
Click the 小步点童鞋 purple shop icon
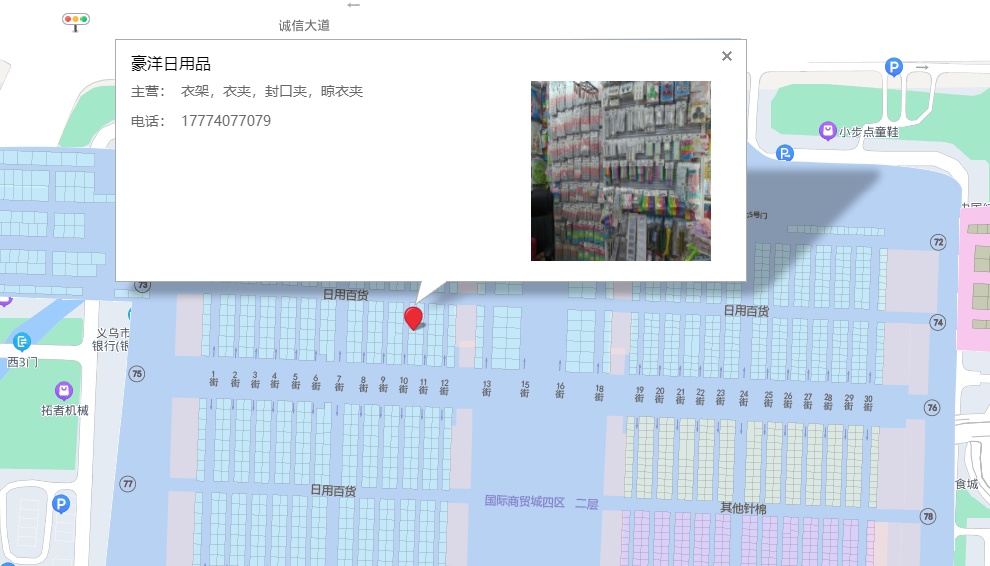828,130
